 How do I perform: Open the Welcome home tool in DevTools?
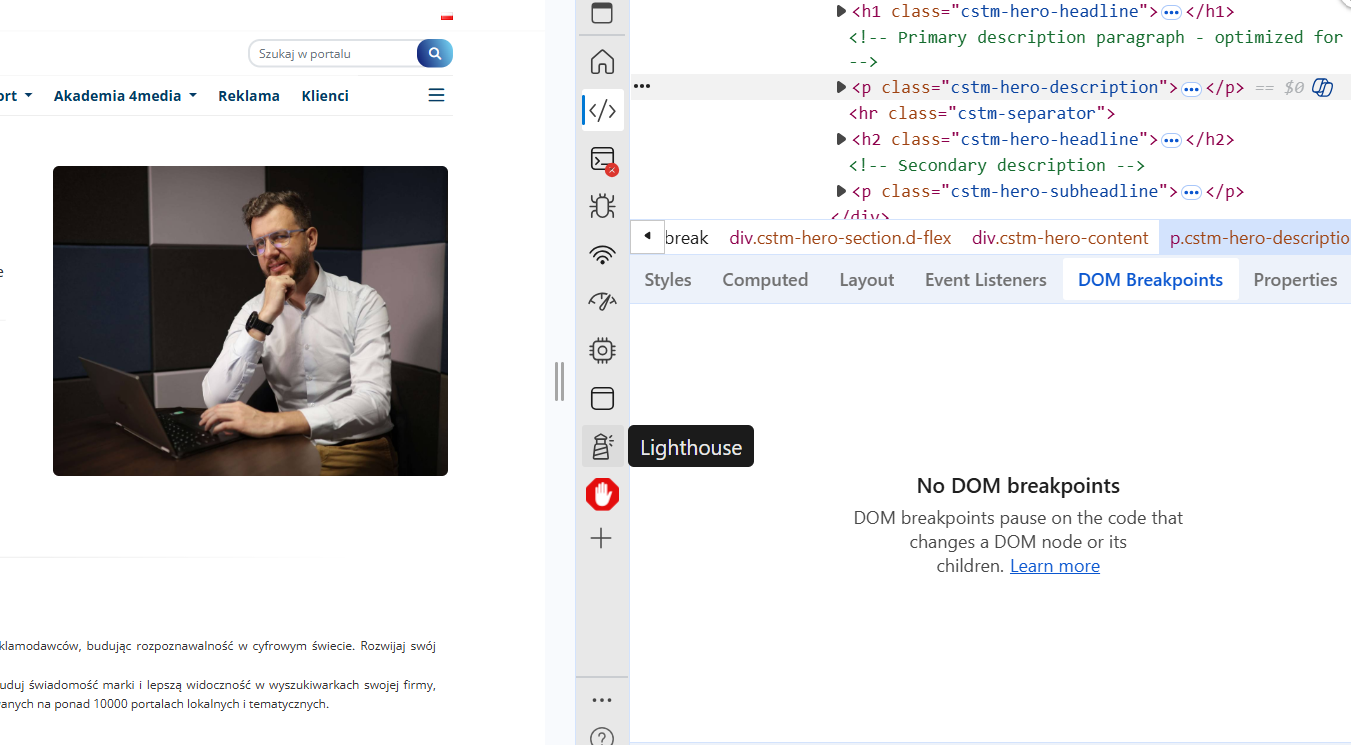tap(602, 62)
